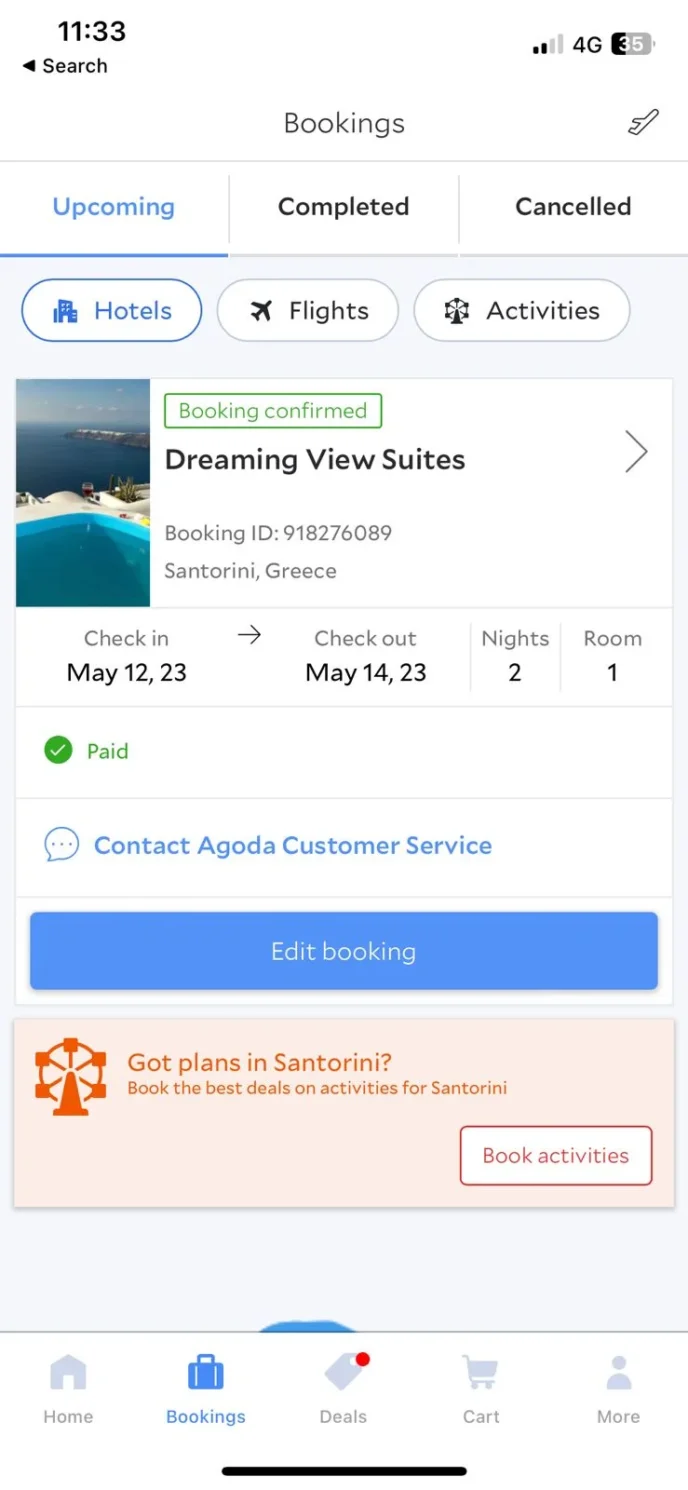The height and width of the screenshot is (1490, 688).
Task: Tap the green Paid status checkmark
Action: tap(58, 749)
